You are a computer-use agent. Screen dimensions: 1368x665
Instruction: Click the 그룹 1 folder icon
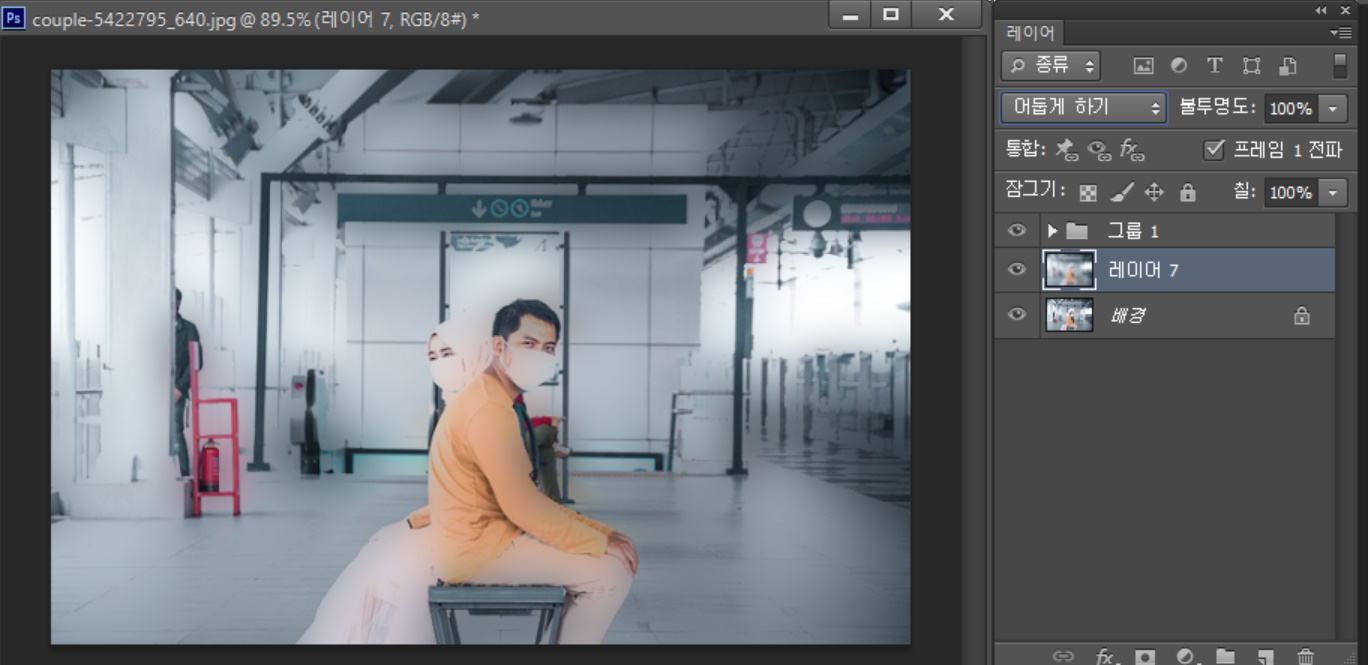(1076, 231)
